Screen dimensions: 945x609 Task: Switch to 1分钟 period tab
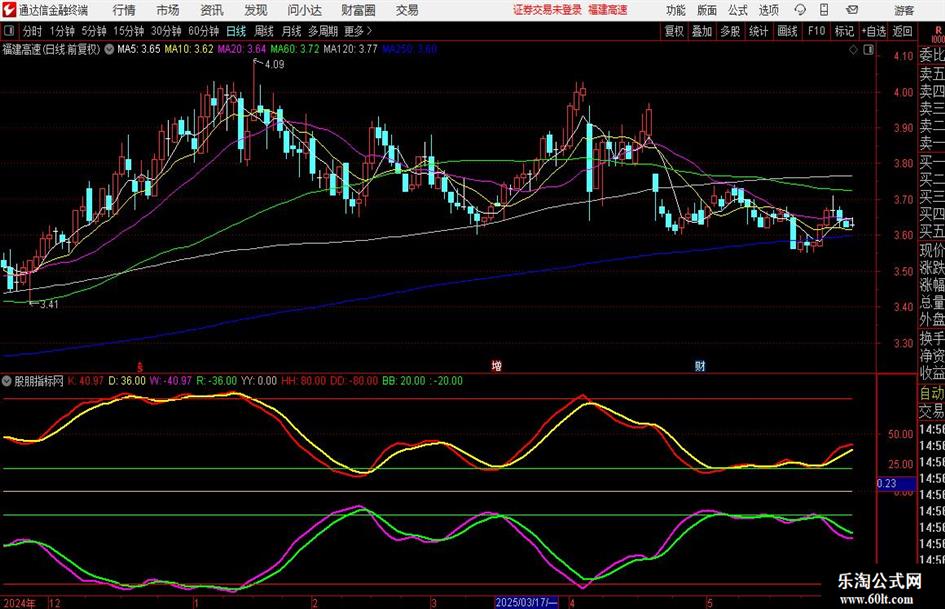click(62, 31)
